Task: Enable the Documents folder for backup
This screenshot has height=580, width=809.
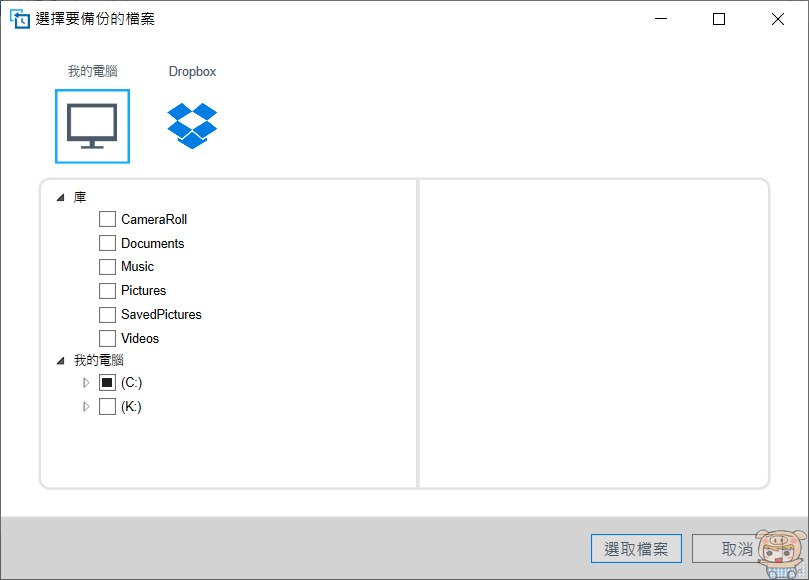Action: [107, 242]
